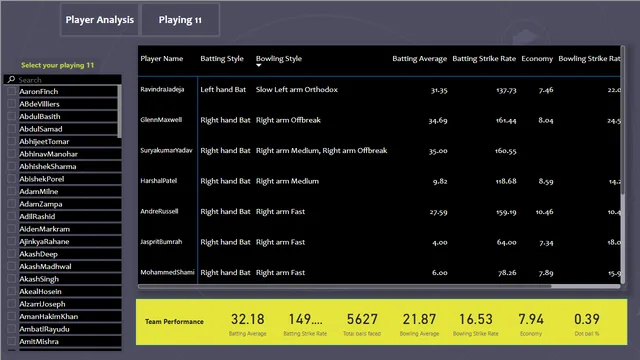Click GlennMaxwell in the table
Screen dimensions: 640x360
pos(161,120)
